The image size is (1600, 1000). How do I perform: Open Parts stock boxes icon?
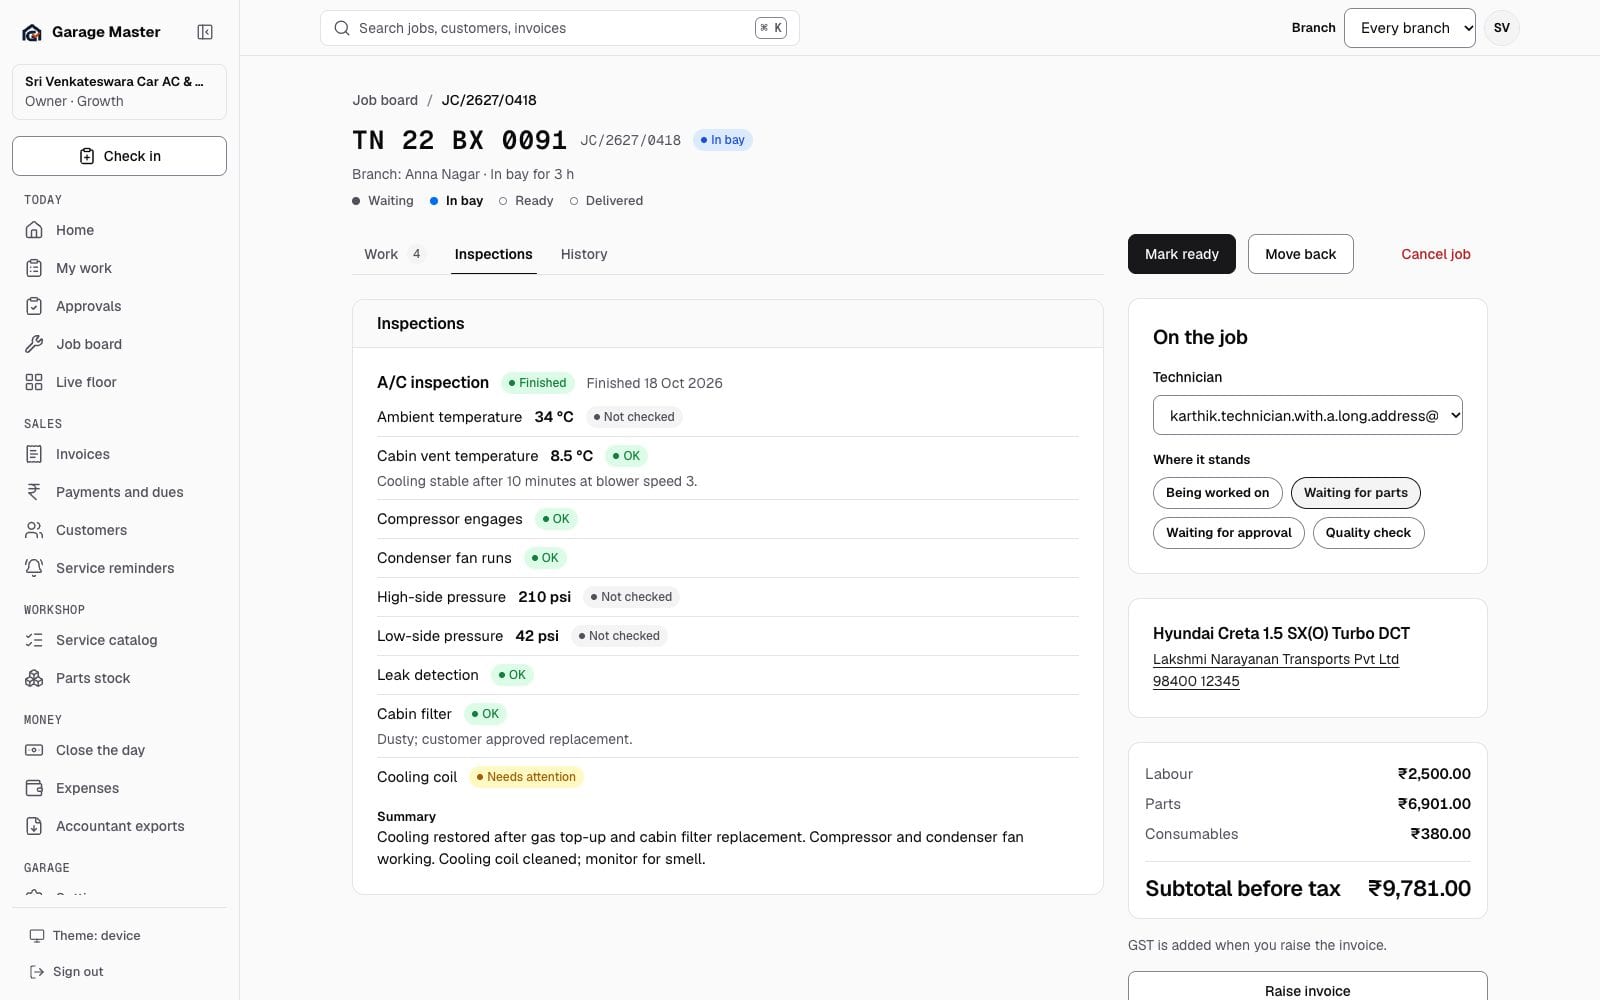tap(34, 678)
